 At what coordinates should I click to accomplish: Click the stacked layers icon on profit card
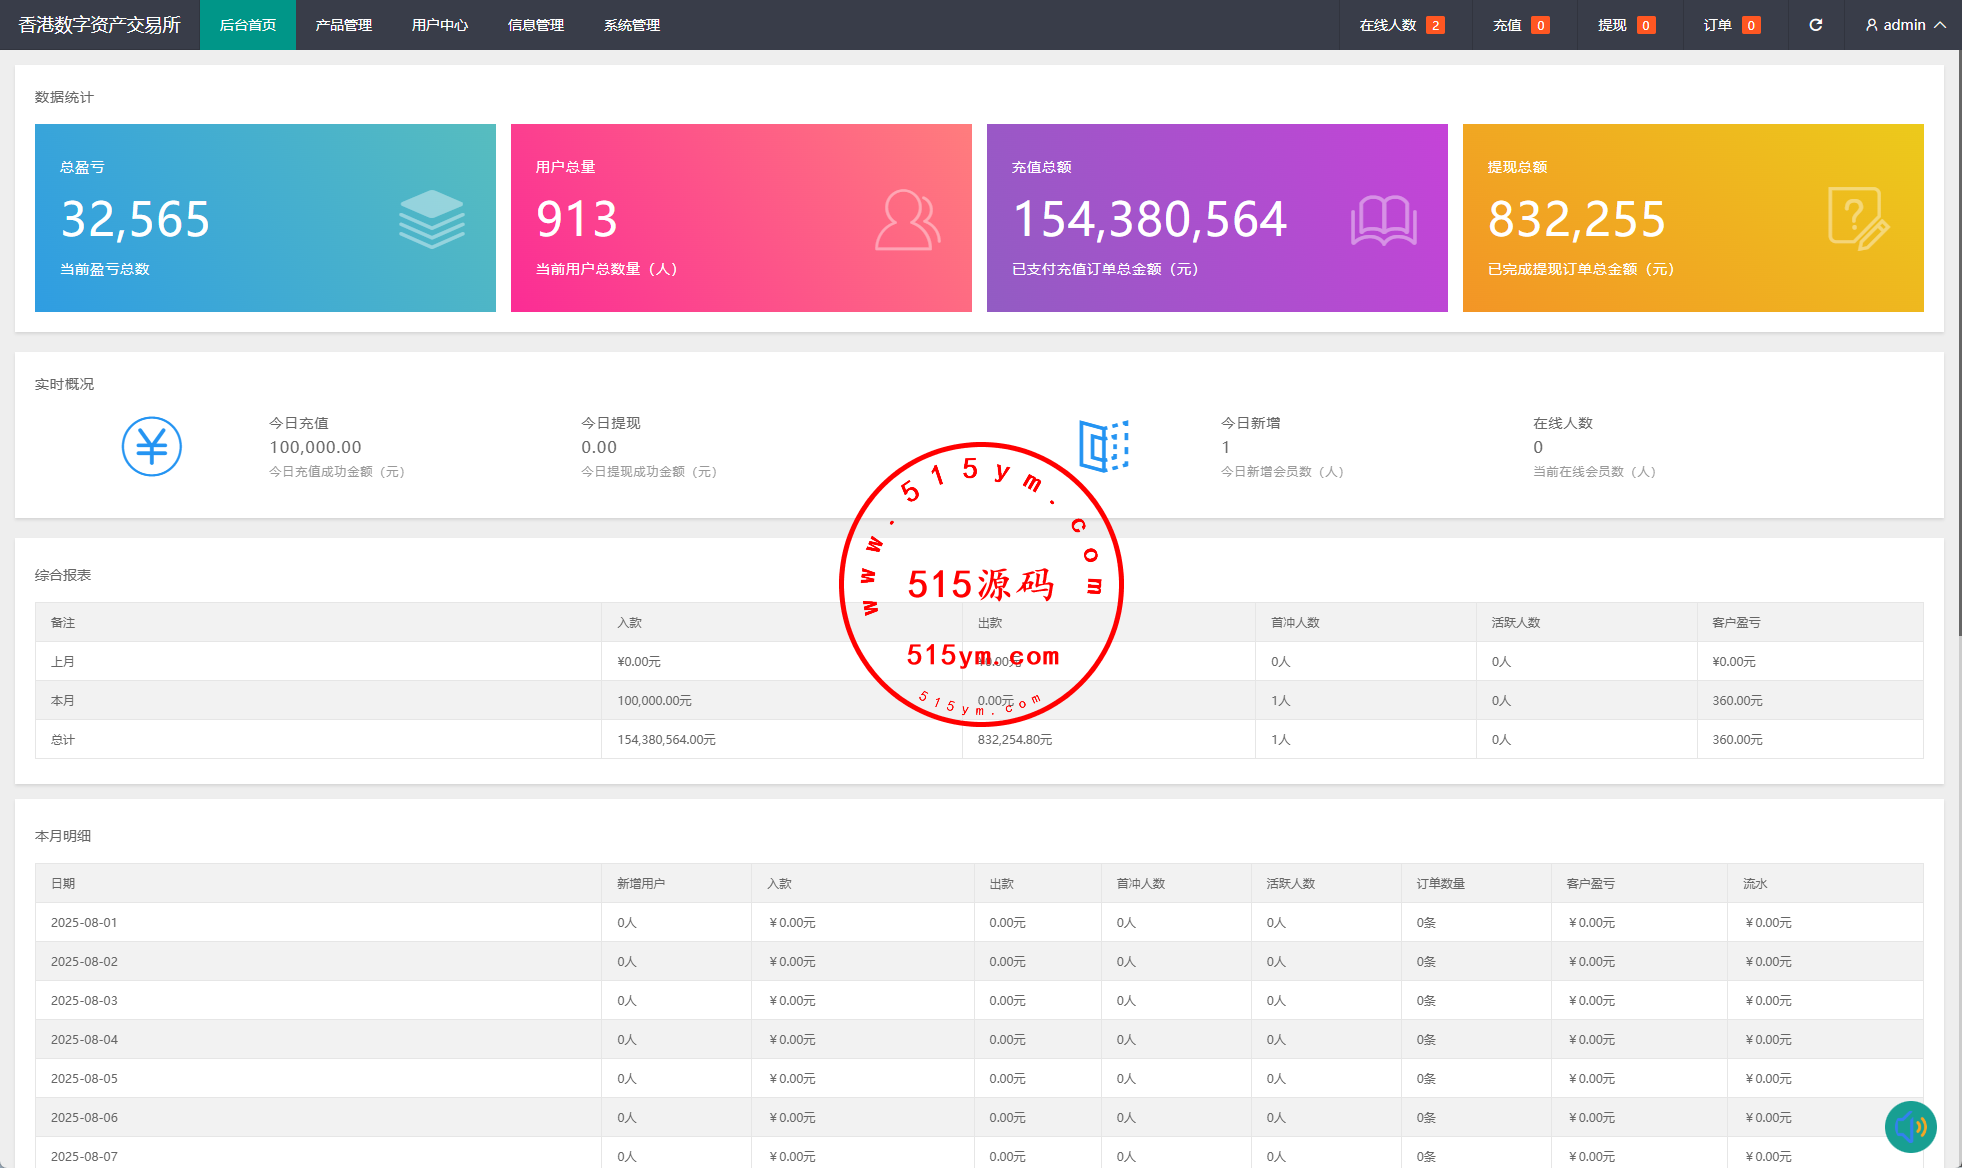coord(431,219)
